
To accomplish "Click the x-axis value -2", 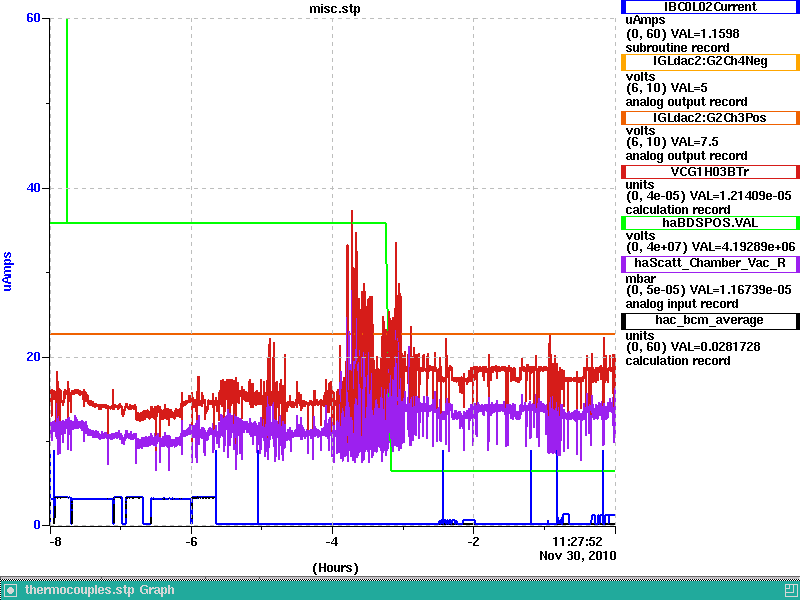I will [x=473, y=541].
